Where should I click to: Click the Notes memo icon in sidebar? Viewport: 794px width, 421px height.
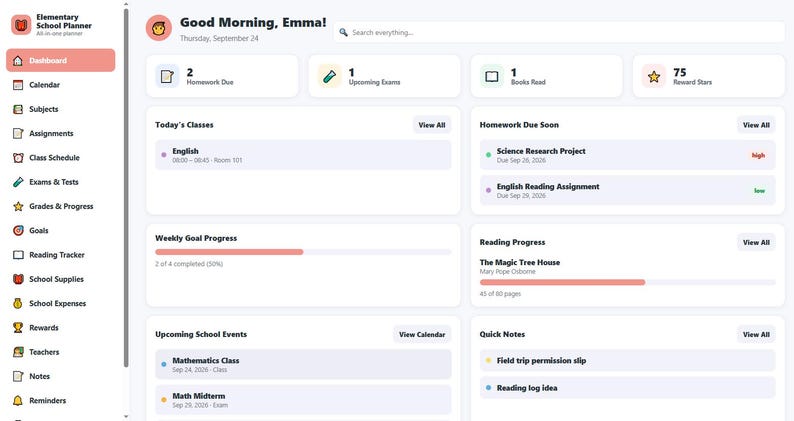click(18, 377)
